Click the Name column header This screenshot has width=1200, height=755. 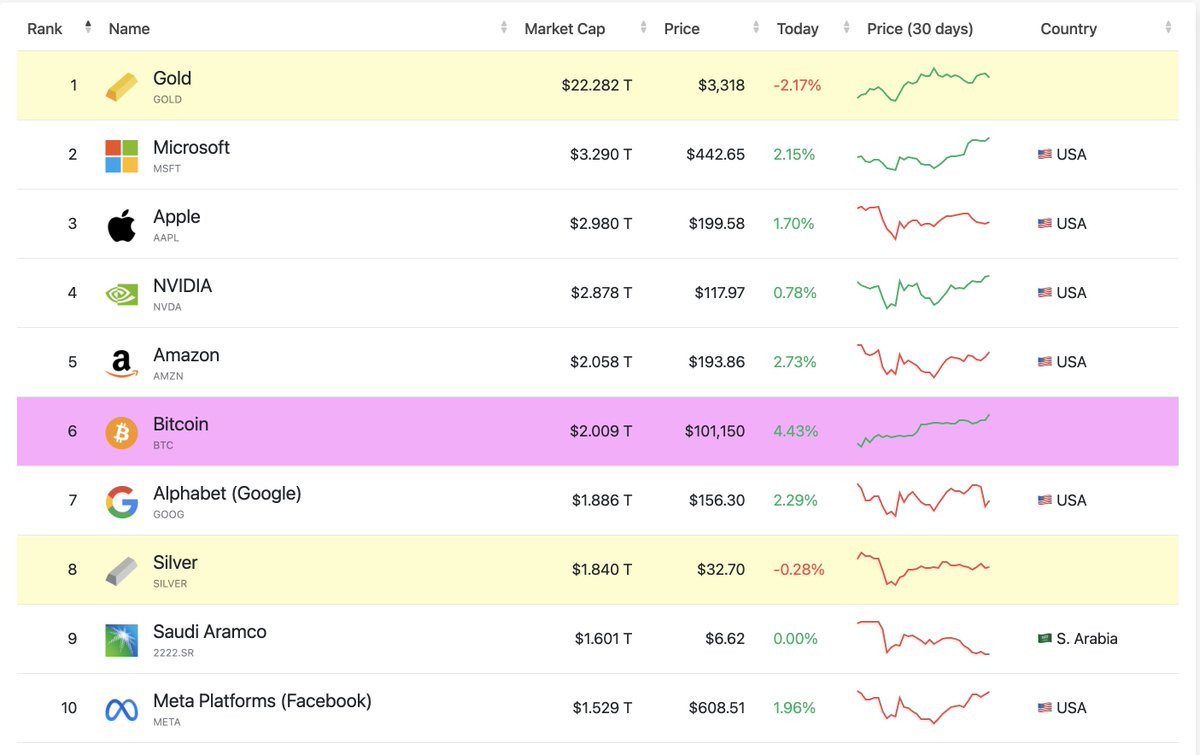(129, 29)
